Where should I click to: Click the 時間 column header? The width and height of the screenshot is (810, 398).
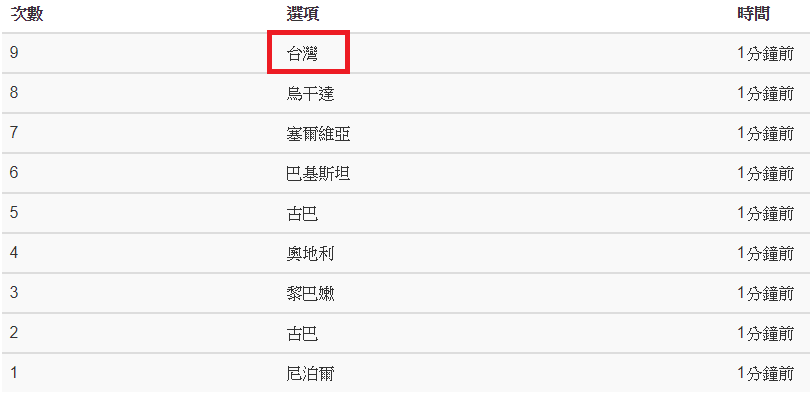click(754, 14)
